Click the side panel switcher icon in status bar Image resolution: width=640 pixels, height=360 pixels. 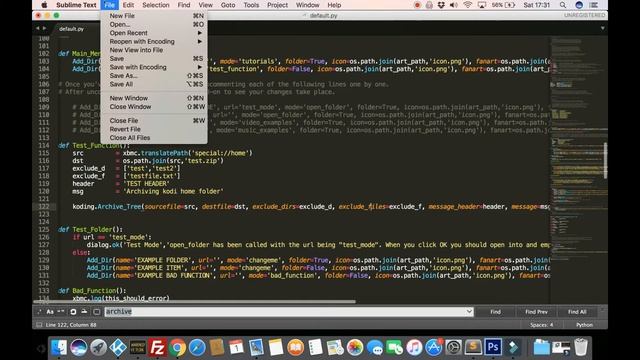pyautogui.click(x=39, y=325)
